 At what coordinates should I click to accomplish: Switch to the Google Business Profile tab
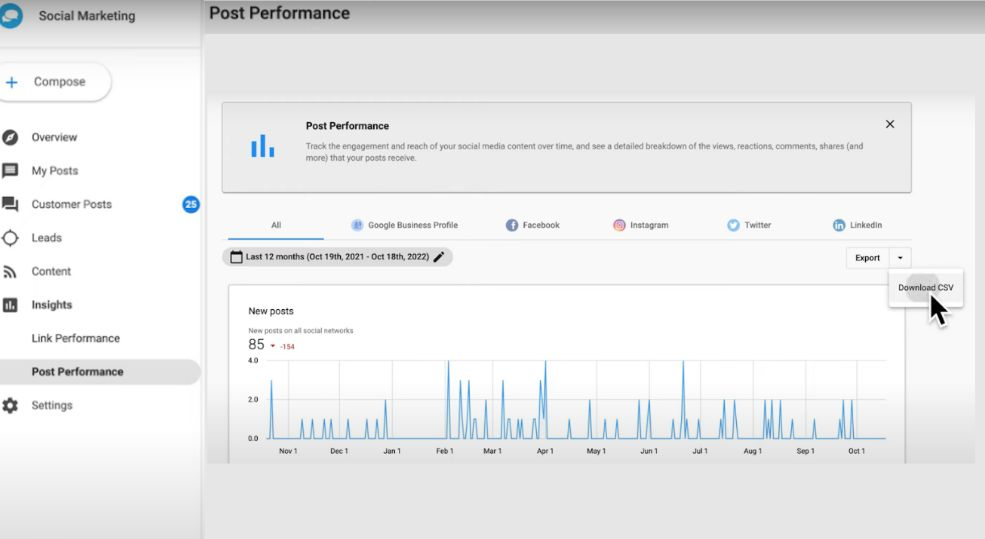pyautogui.click(x=405, y=225)
